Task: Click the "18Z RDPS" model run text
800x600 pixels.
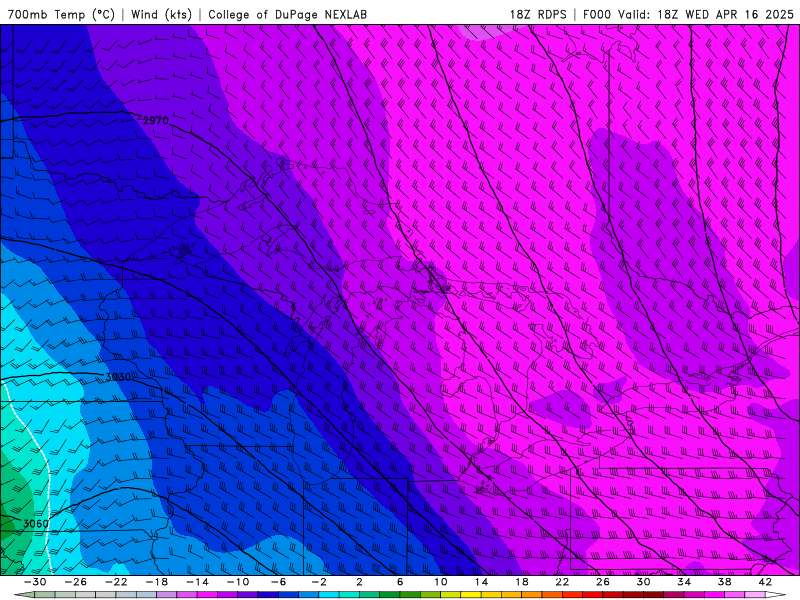Action: [x=538, y=14]
